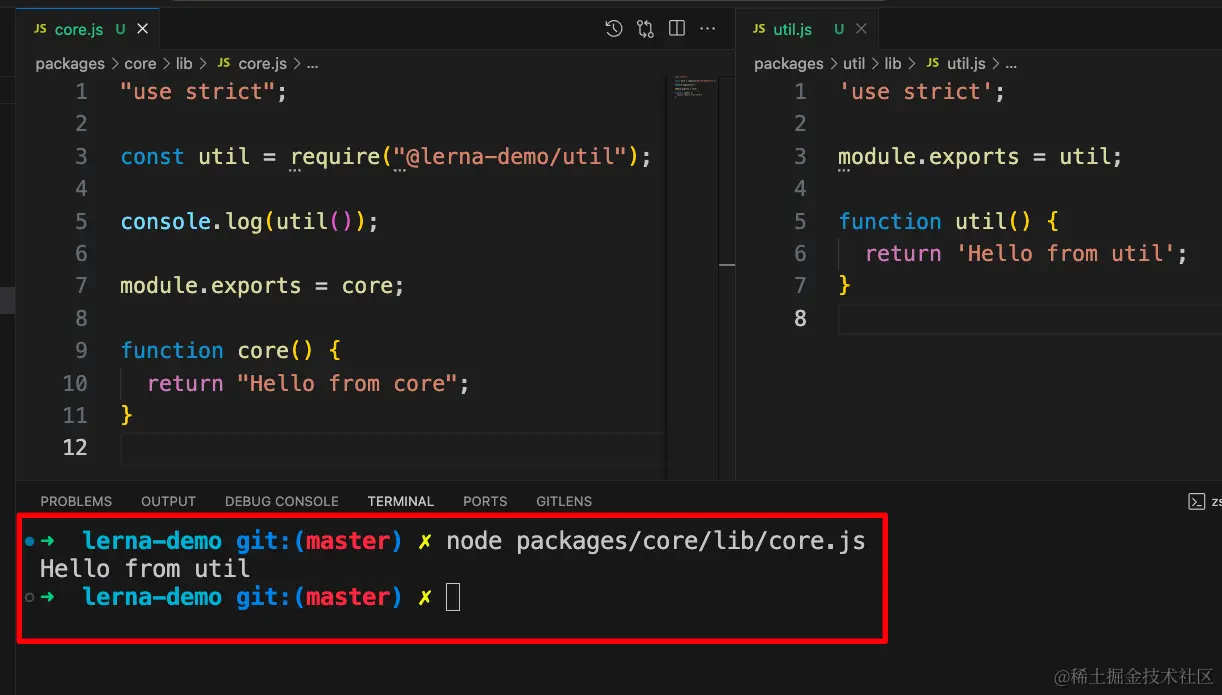Select the core.js editor tab
This screenshot has height=695, width=1222.
click(88, 29)
